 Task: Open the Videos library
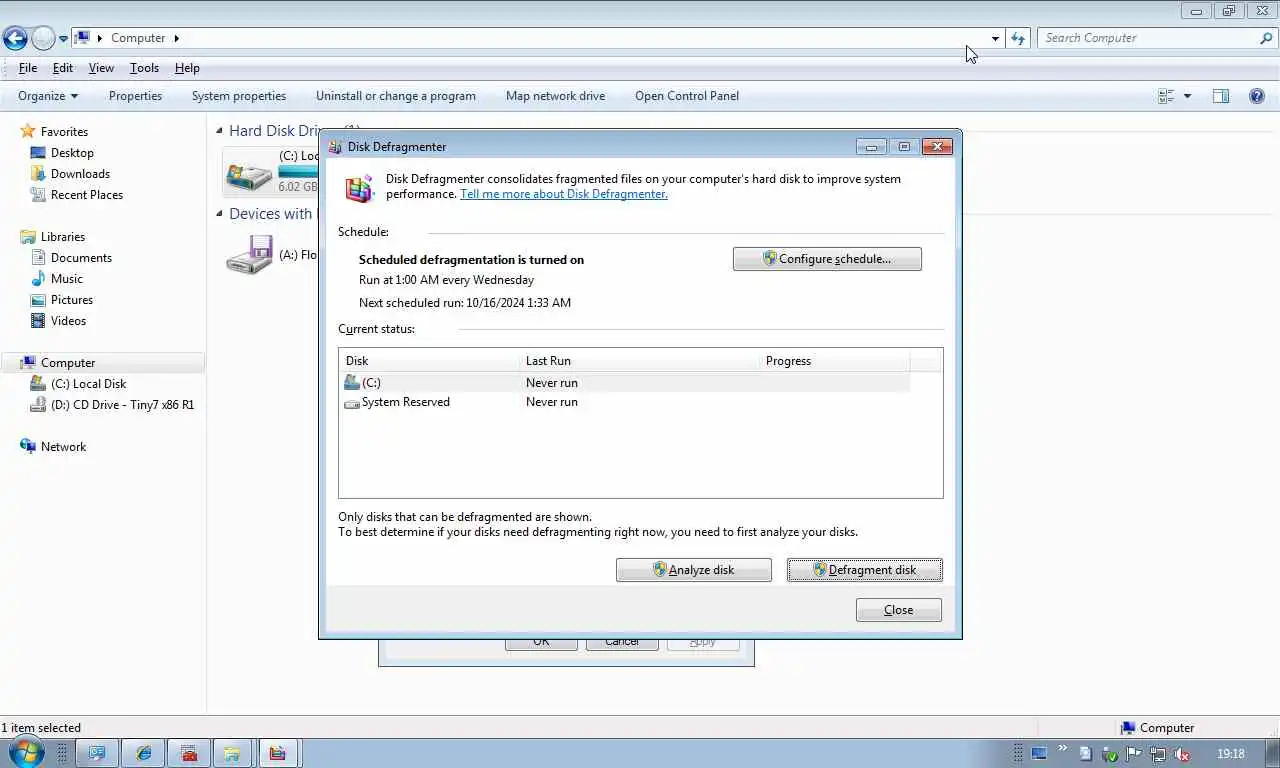pos(68,321)
